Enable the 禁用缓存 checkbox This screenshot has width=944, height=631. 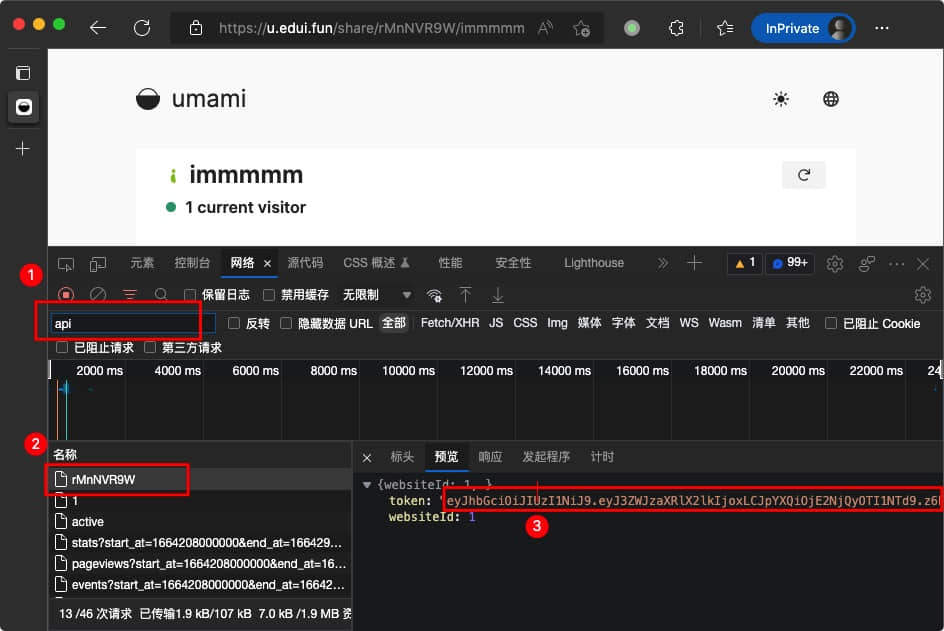click(269, 294)
